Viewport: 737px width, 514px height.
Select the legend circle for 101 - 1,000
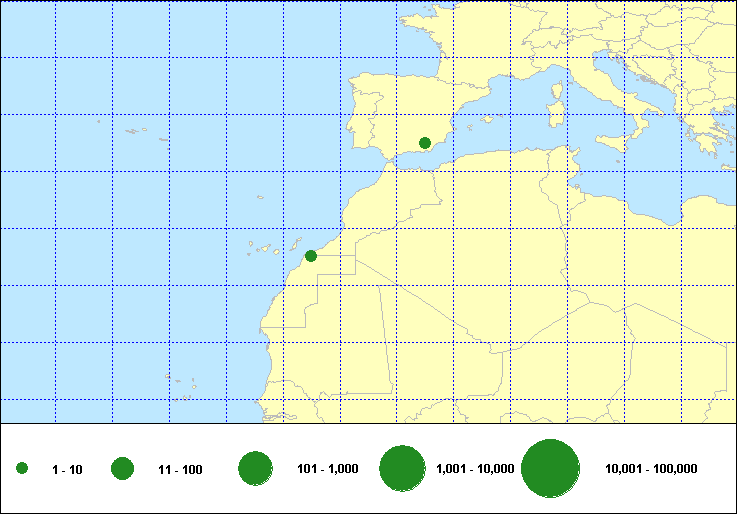[256, 468]
